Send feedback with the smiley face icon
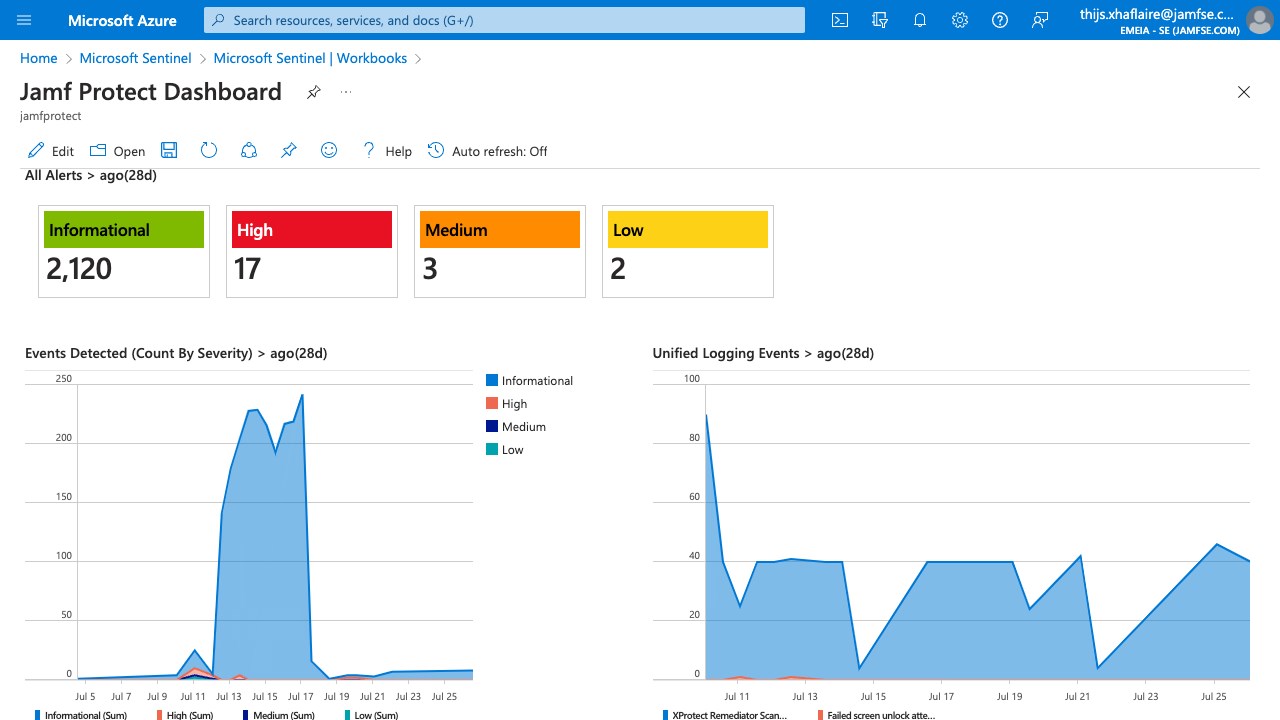 (329, 151)
